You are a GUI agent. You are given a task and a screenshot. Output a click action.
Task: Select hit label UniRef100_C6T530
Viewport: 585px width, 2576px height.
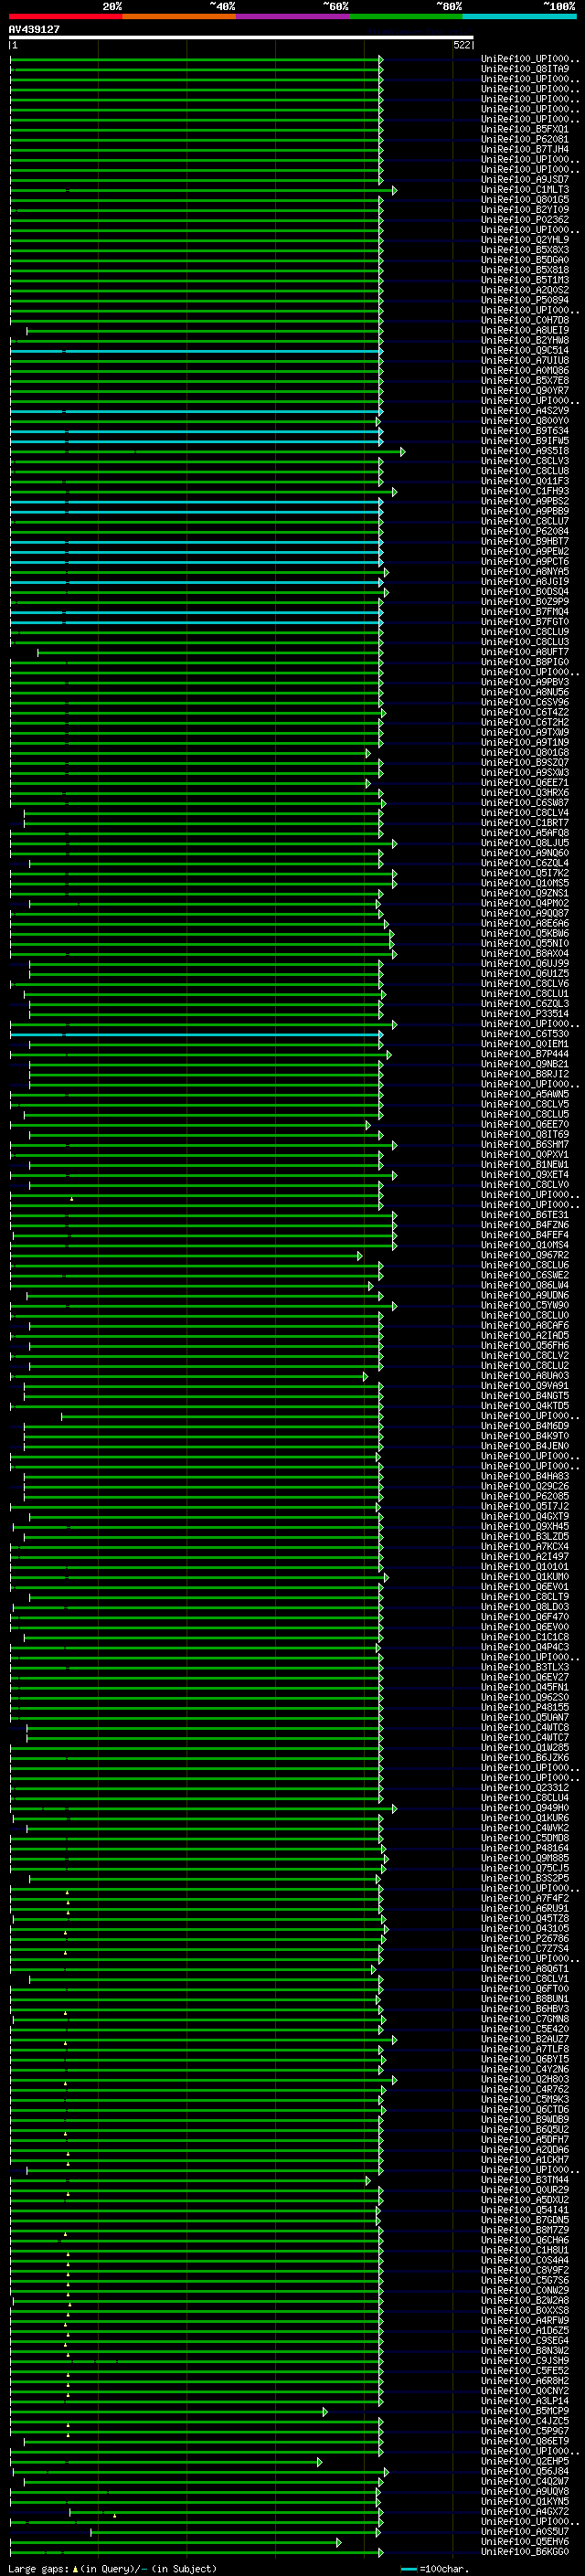[x=525, y=1034]
